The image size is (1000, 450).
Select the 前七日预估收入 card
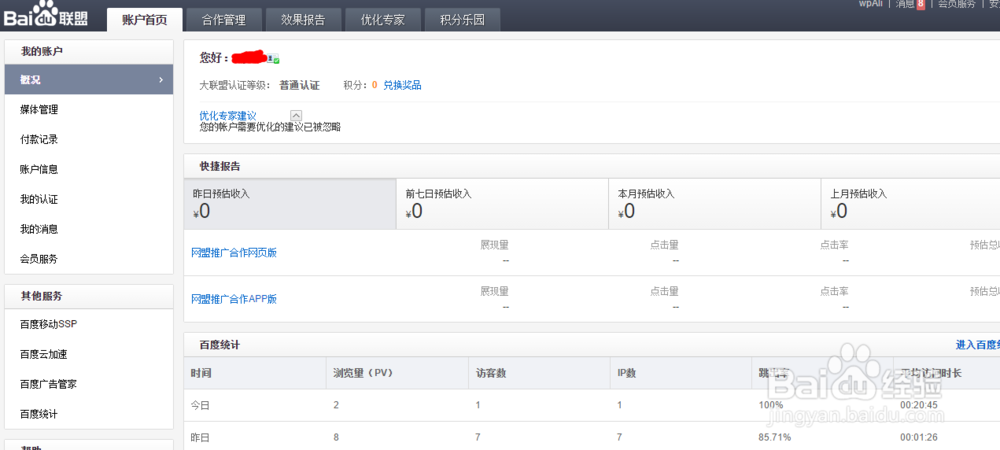pos(503,204)
